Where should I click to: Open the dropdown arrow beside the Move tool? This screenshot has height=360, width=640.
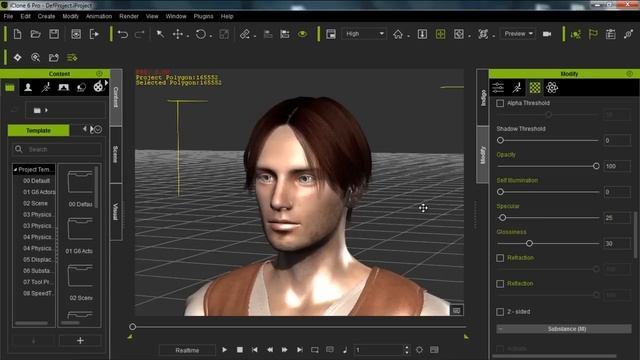coord(187,36)
